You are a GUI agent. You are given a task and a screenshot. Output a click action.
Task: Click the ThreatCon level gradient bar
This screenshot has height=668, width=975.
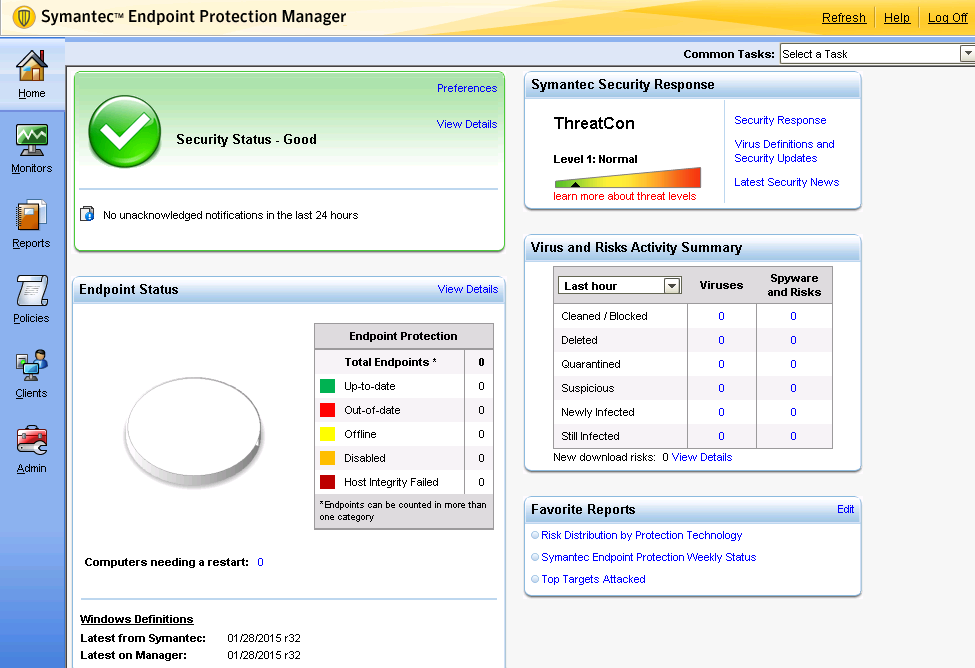tap(627, 179)
